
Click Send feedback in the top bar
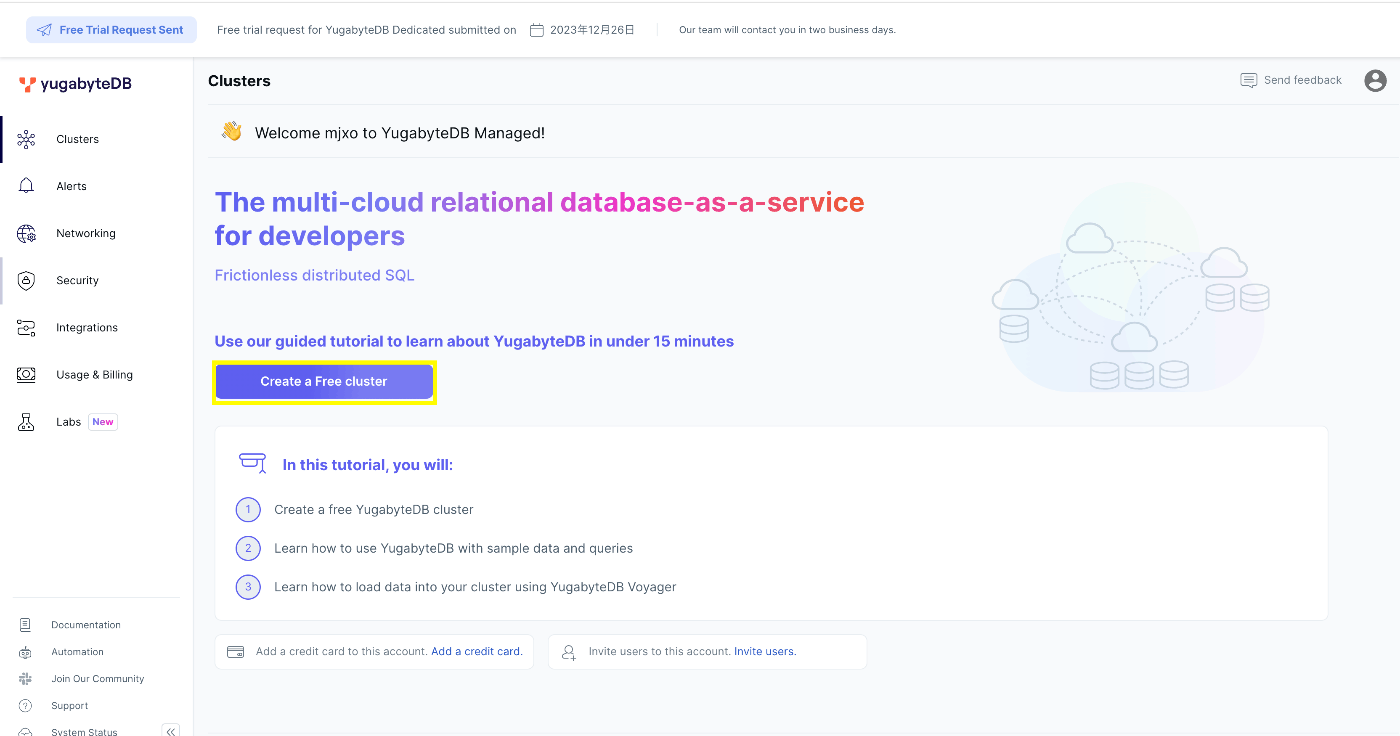point(1290,80)
